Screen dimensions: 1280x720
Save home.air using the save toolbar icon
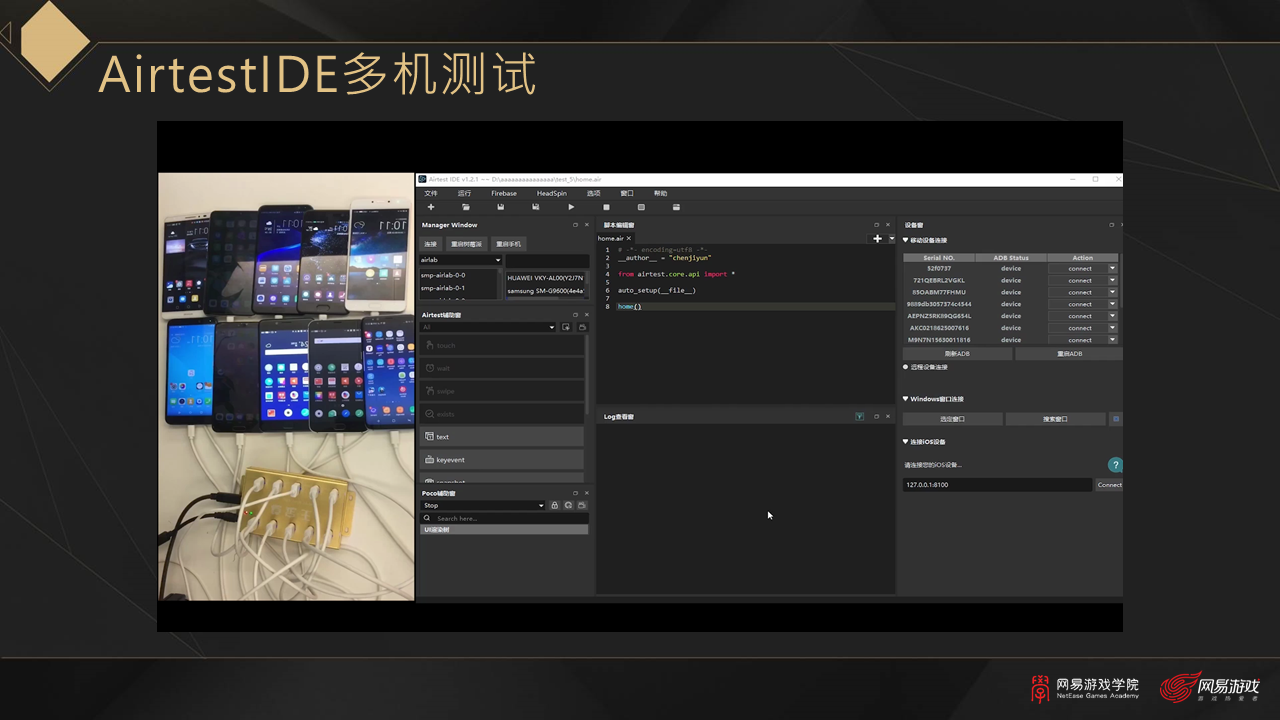pos(501,207)
